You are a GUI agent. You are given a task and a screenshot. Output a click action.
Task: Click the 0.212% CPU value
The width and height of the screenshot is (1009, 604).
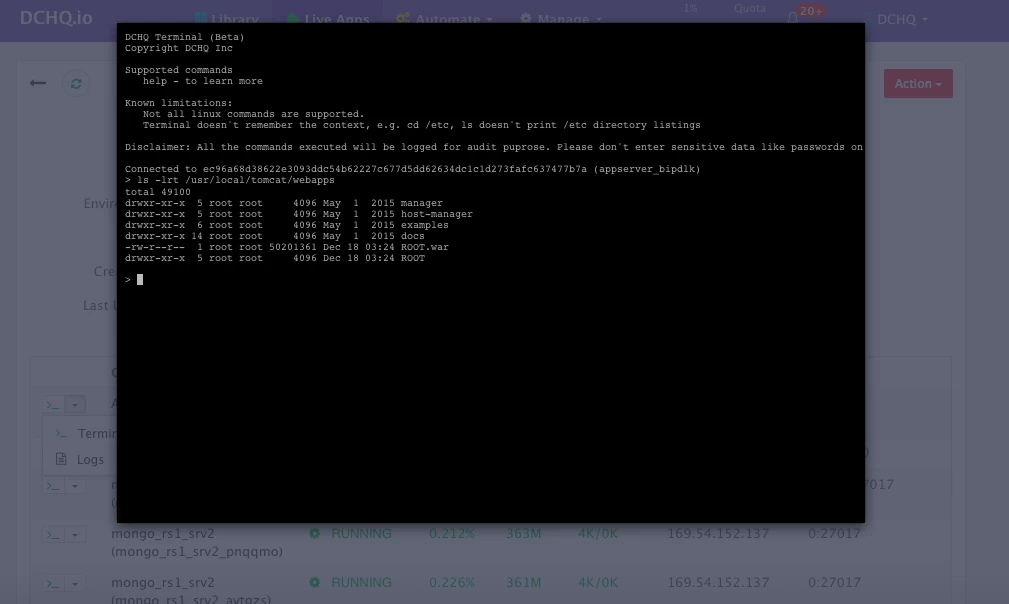click(x=452, y=533)
